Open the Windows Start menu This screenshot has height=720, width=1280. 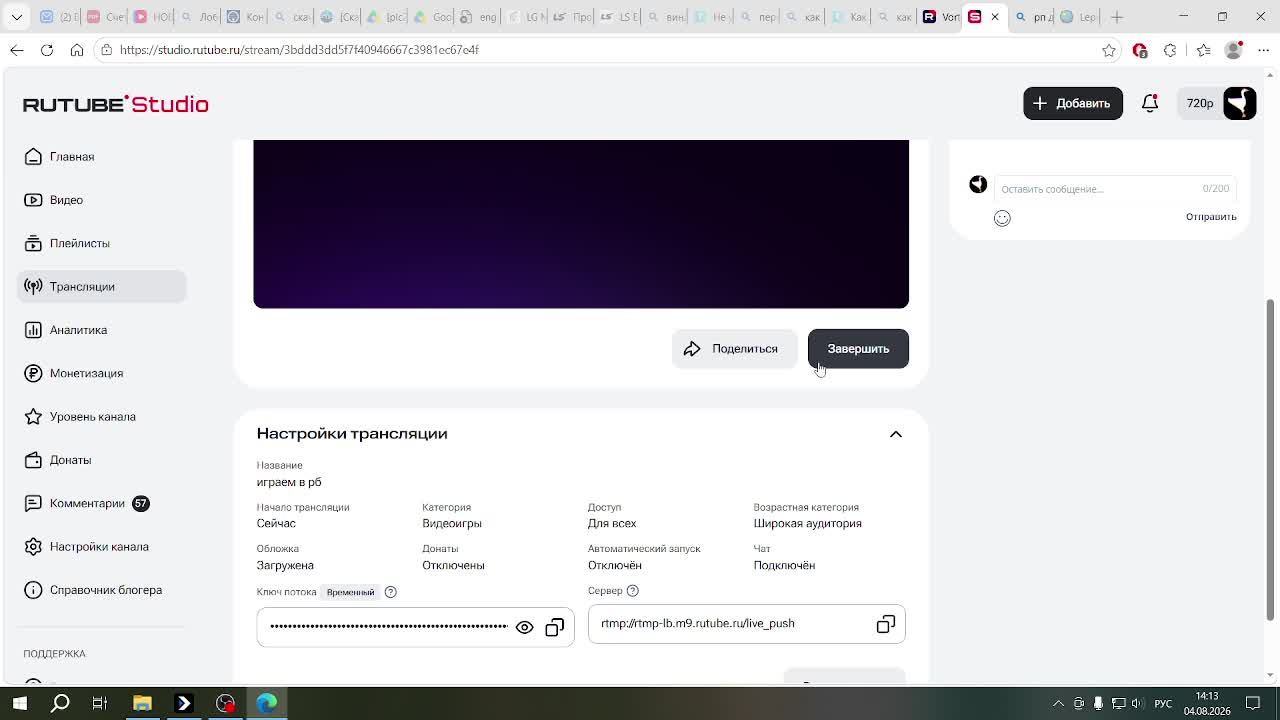click(19, 703)
